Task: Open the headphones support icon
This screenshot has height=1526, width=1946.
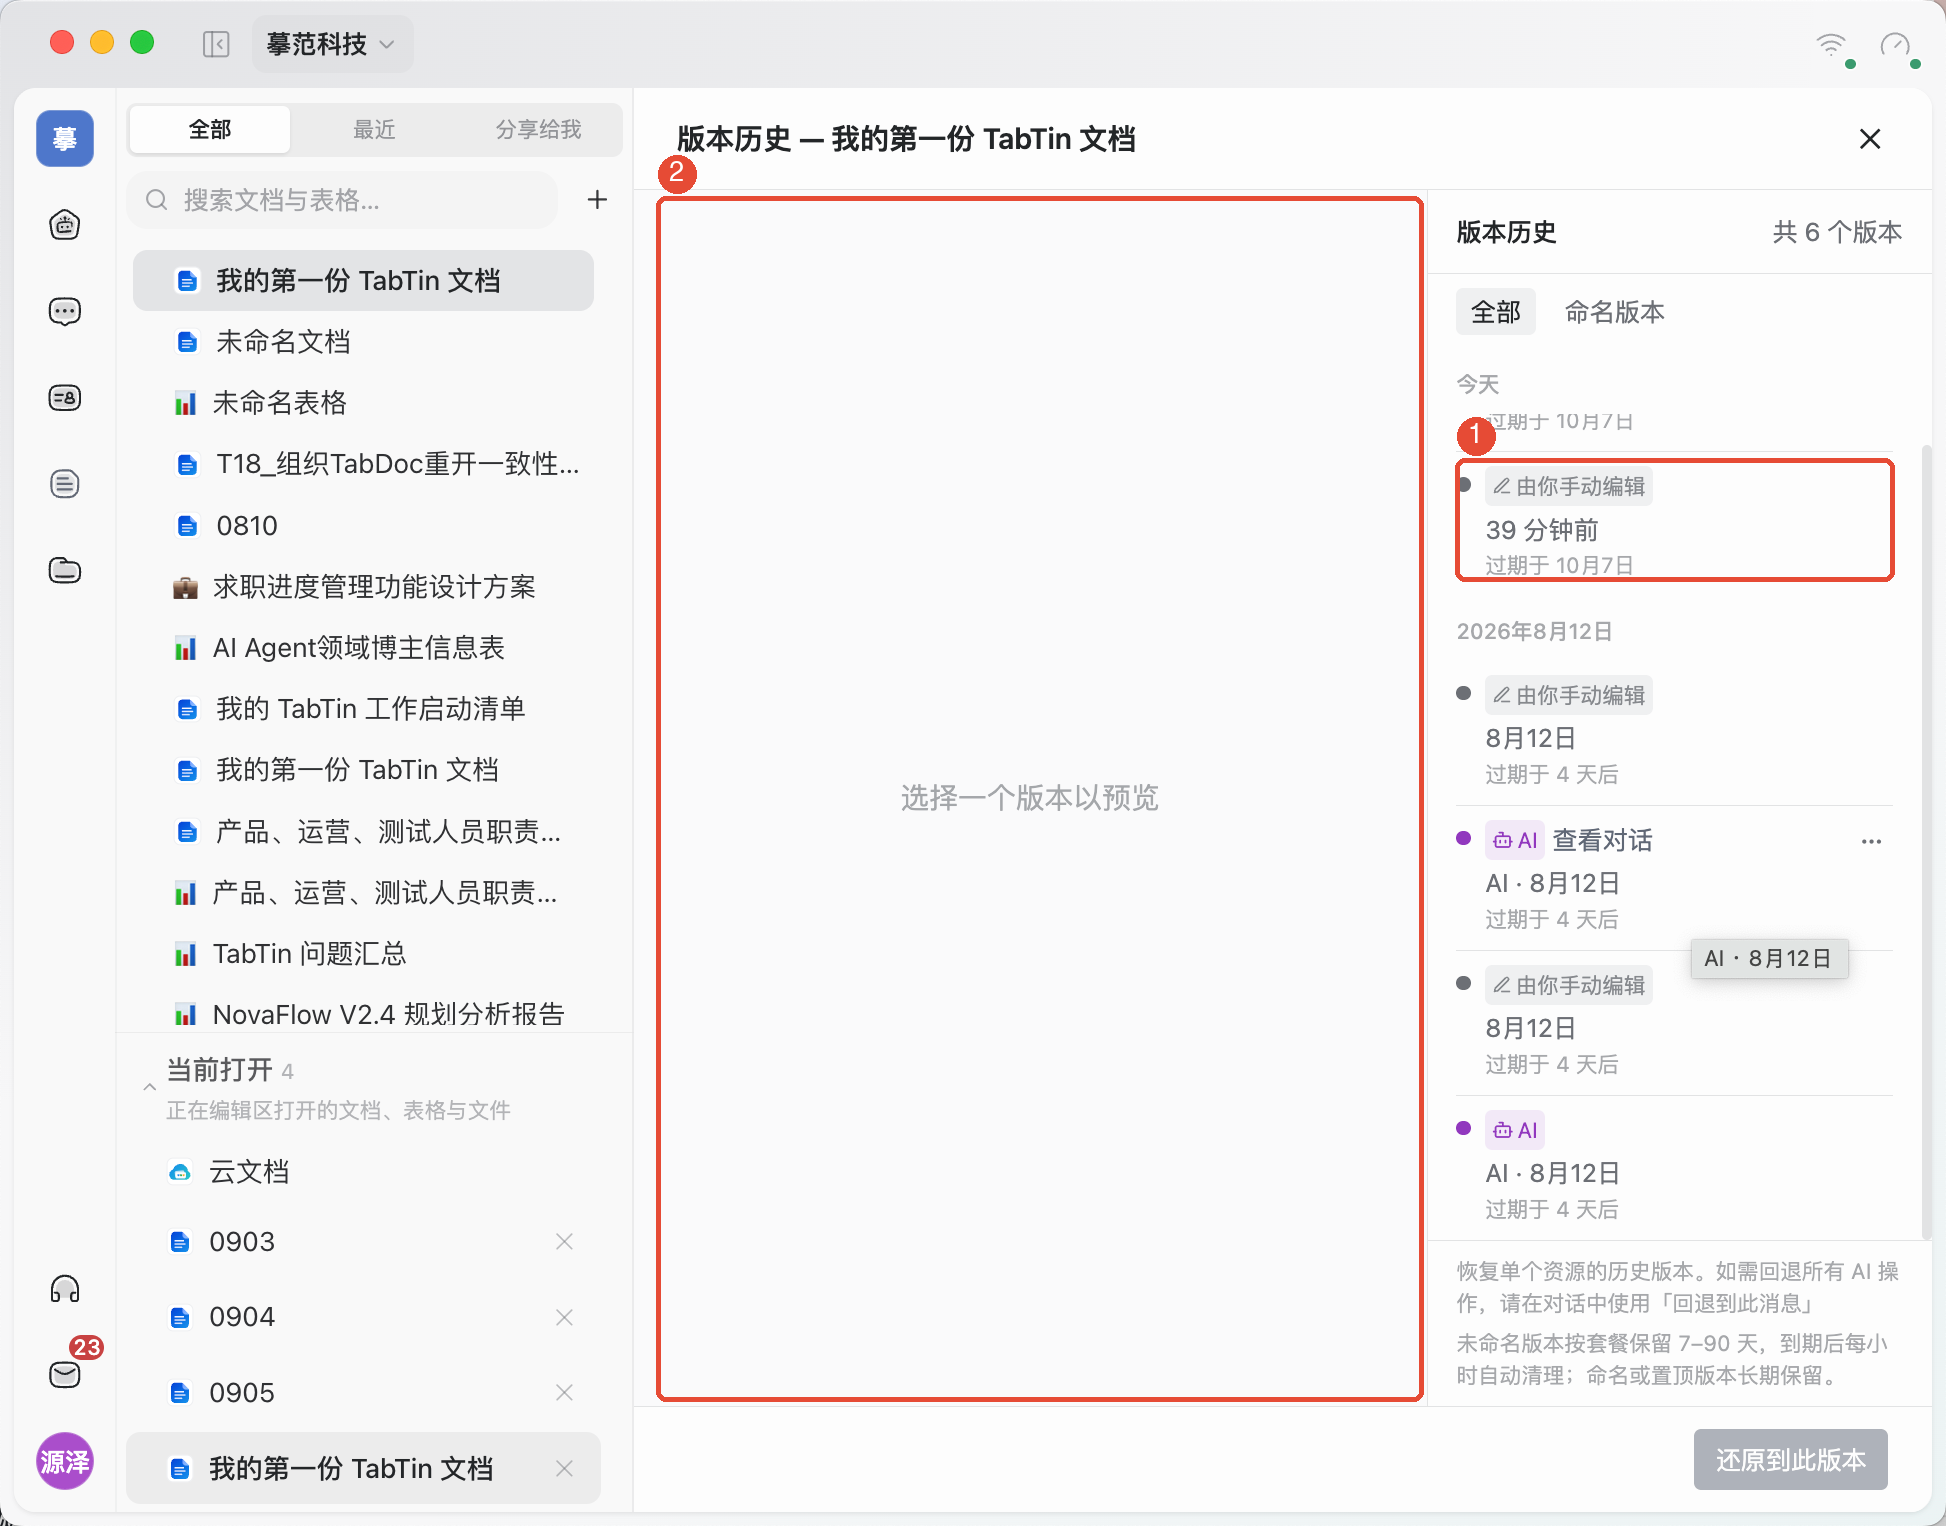Action: click(65, 1289)
